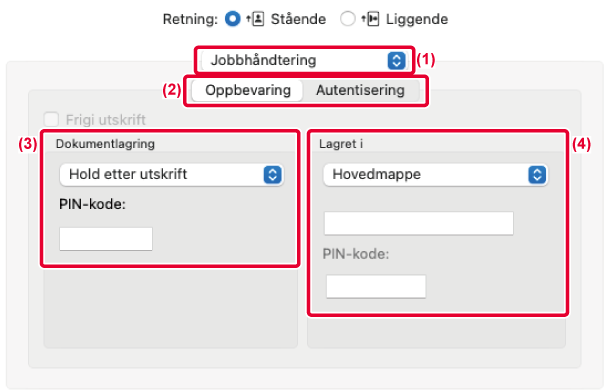Click the Dokumentlagring group heading
Viewport: 606px width, 392px height.
click(x=105, y=144)
